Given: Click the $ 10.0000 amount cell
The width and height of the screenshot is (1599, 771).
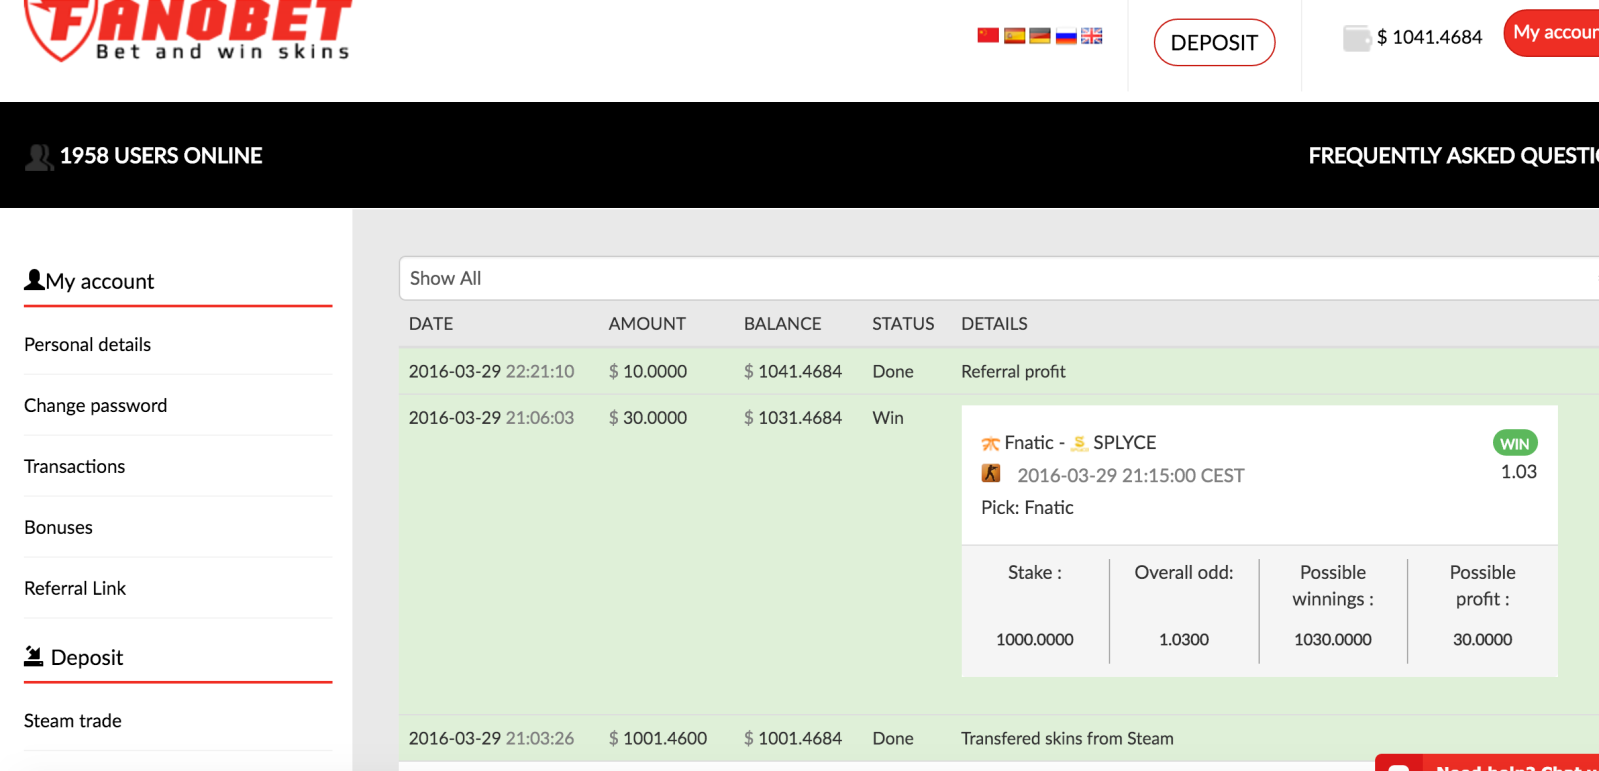Looking at the screenshot, I should pyautogui.click(x=648, y=372).
